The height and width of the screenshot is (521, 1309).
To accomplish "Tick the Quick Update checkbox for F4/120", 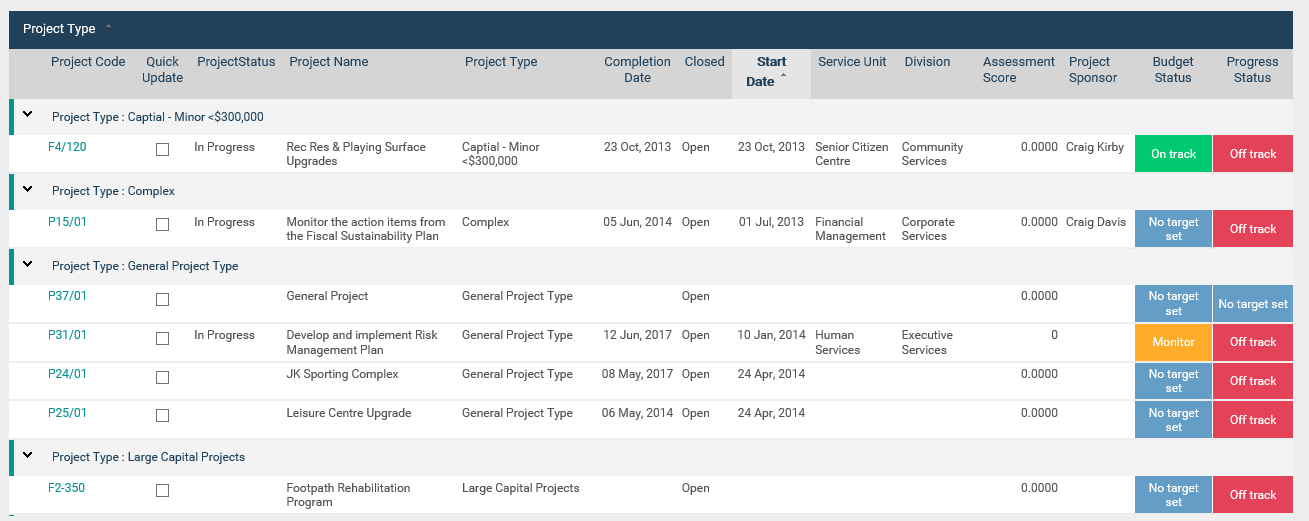I will (x=162, y=149).
